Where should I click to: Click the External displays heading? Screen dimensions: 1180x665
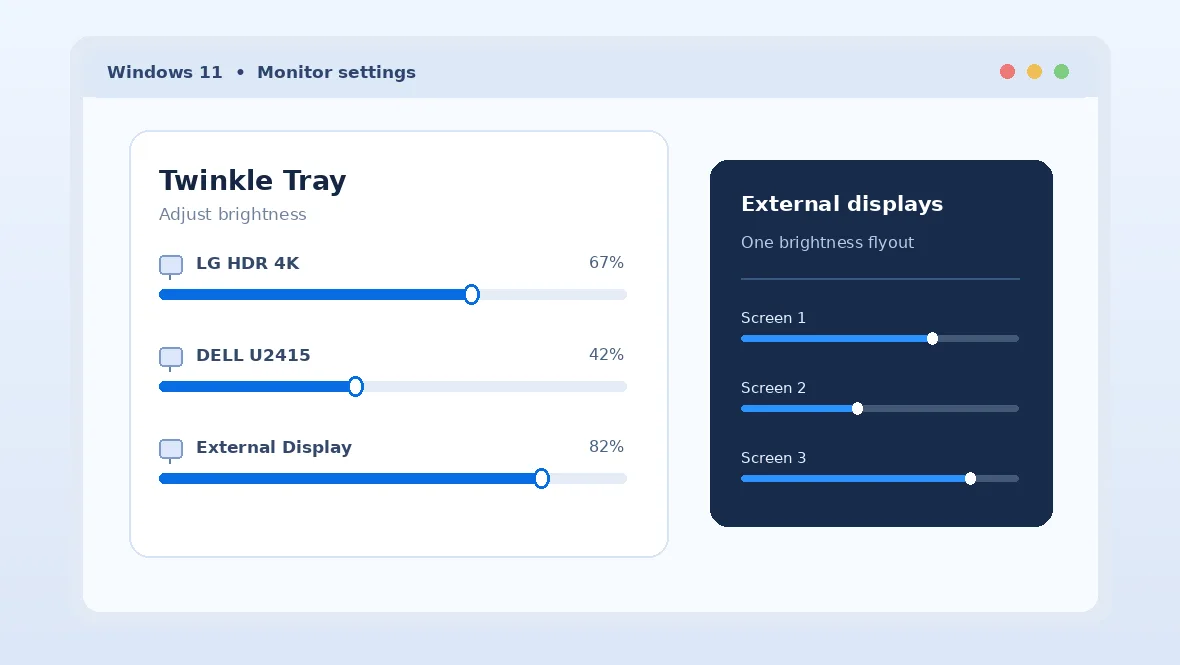842,204
